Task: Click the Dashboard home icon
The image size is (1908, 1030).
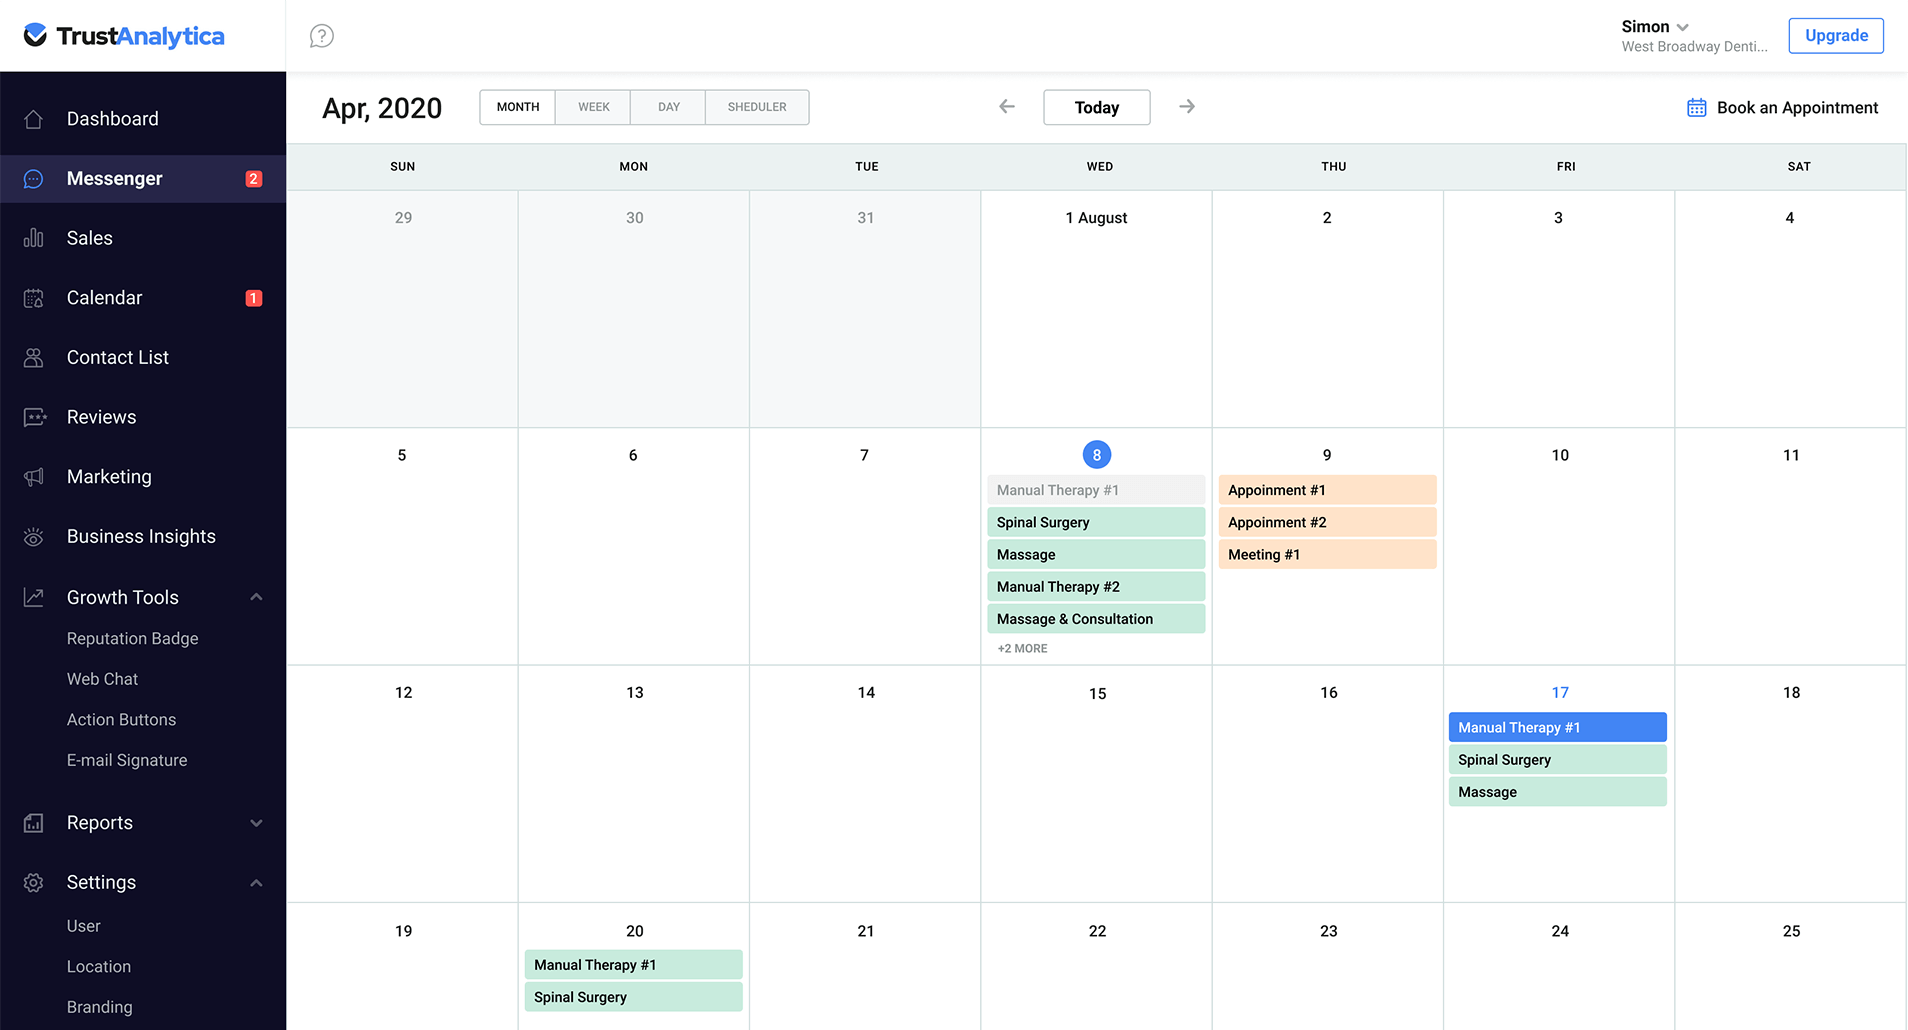Action: click(x=34, y=119)
